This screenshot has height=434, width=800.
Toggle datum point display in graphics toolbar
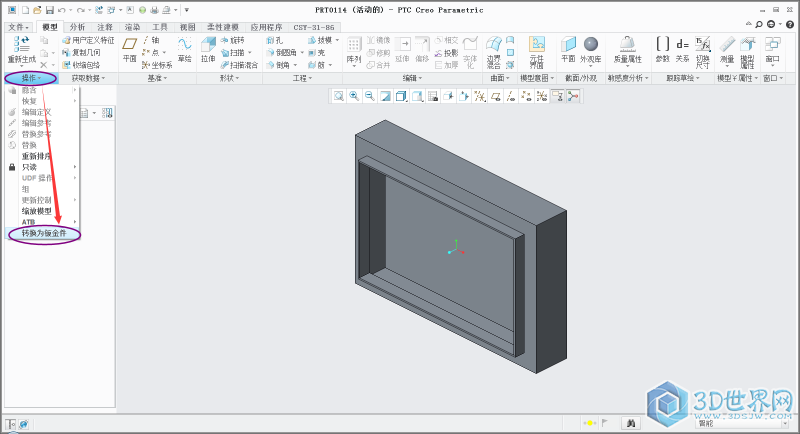click(526, 96)
